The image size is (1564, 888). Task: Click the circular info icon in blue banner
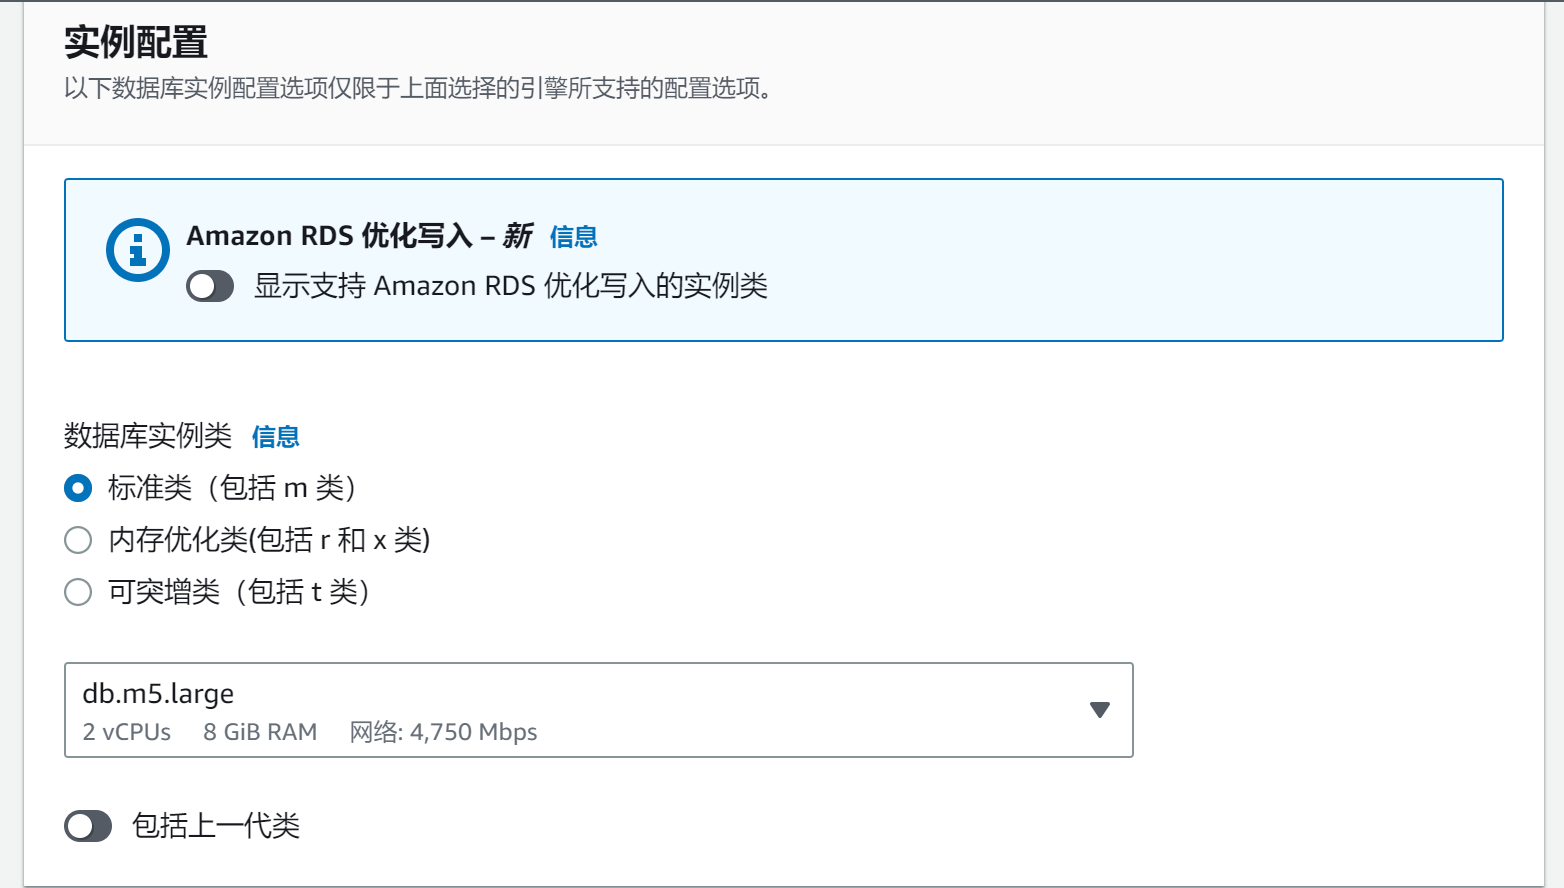click(x=138, y=250)
